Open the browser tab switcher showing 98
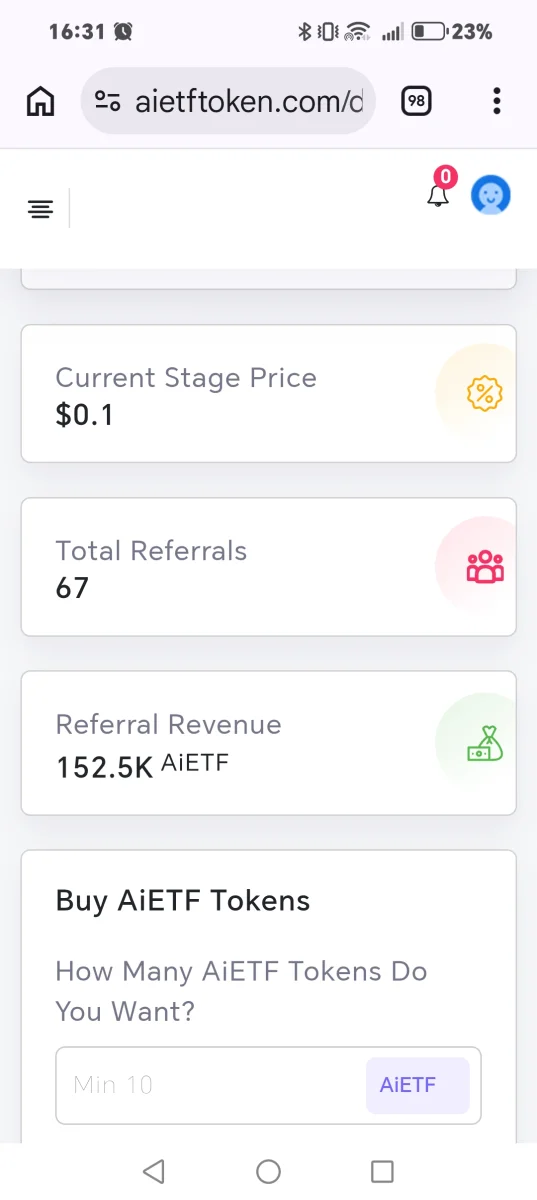 click(x=416, y=100)
